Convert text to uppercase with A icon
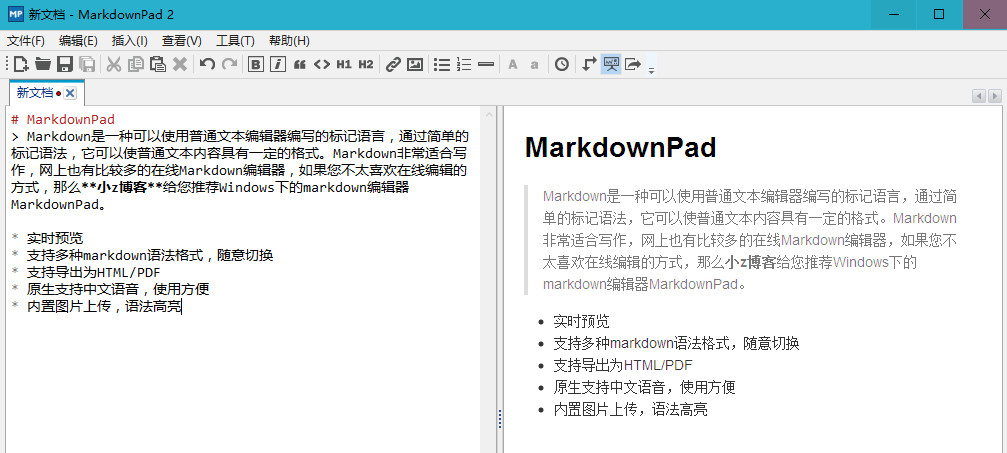This screenshot has height=453, width=1007. coord(512,64)
